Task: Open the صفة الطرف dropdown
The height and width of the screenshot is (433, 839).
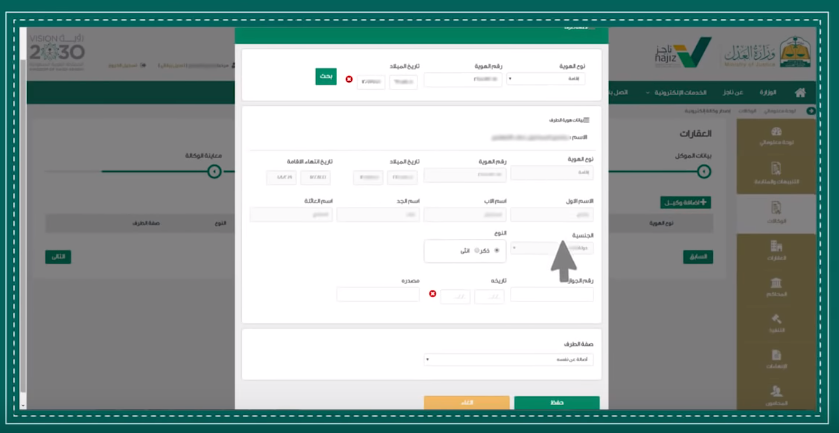Action: coord(508,359)
